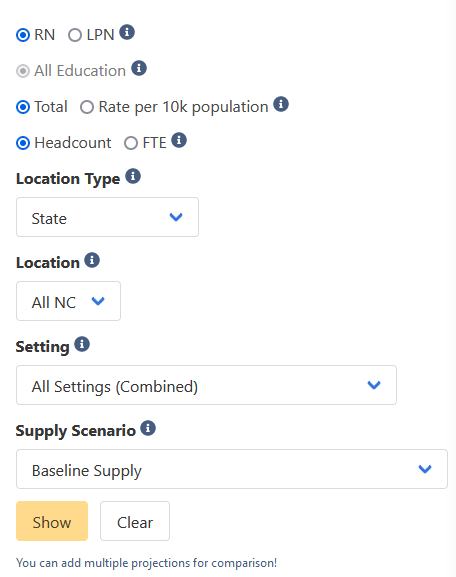Click the info icon beside Location heading

(92, 260)
